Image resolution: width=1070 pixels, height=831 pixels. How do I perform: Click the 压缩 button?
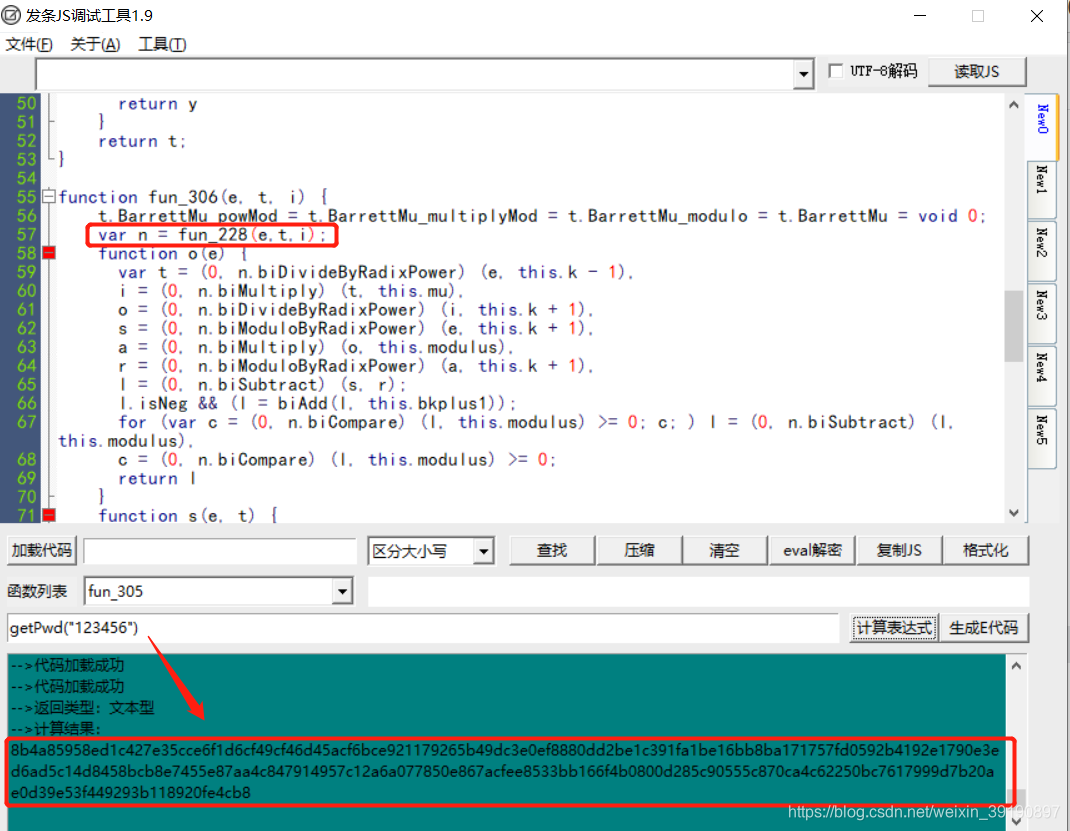tap(639, 550)
